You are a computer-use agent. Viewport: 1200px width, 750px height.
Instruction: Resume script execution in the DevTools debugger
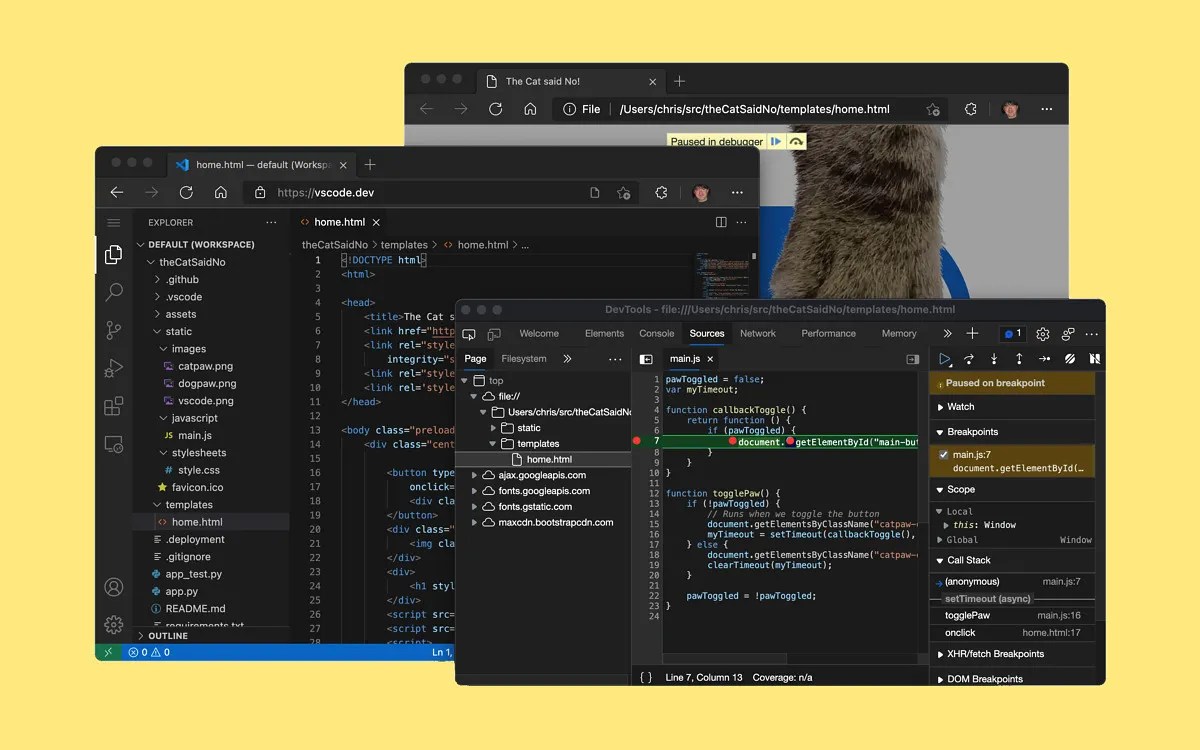pos(944,358)
